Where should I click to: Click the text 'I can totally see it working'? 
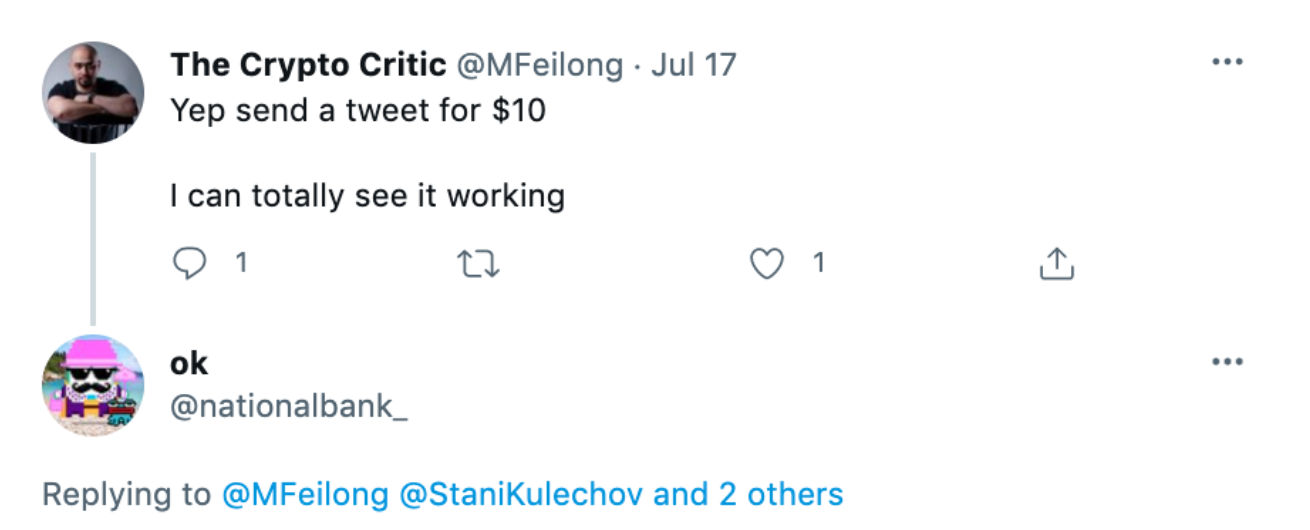(x=367, y=196)
